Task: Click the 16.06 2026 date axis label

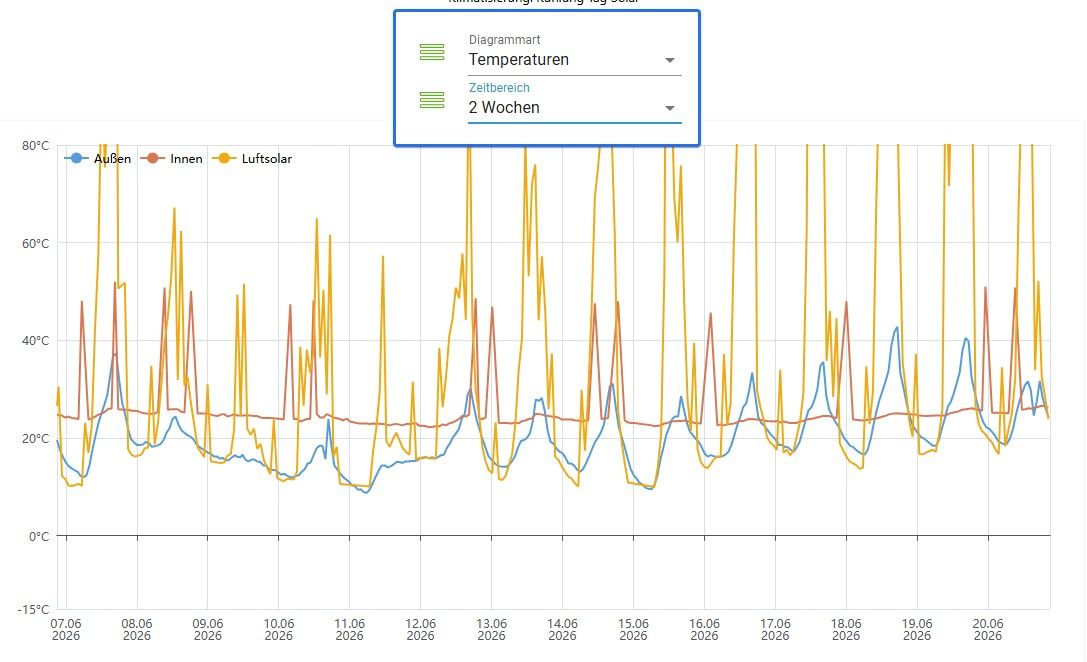Action: pos(704,629)
